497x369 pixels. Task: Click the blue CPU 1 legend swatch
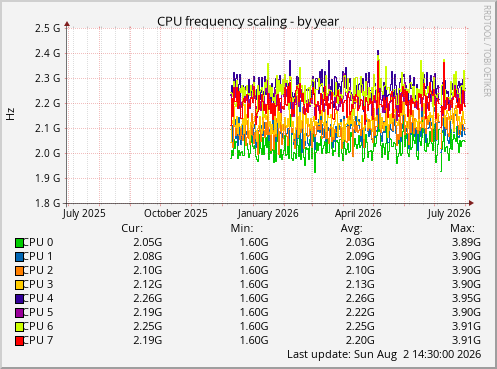pos(19,257)
